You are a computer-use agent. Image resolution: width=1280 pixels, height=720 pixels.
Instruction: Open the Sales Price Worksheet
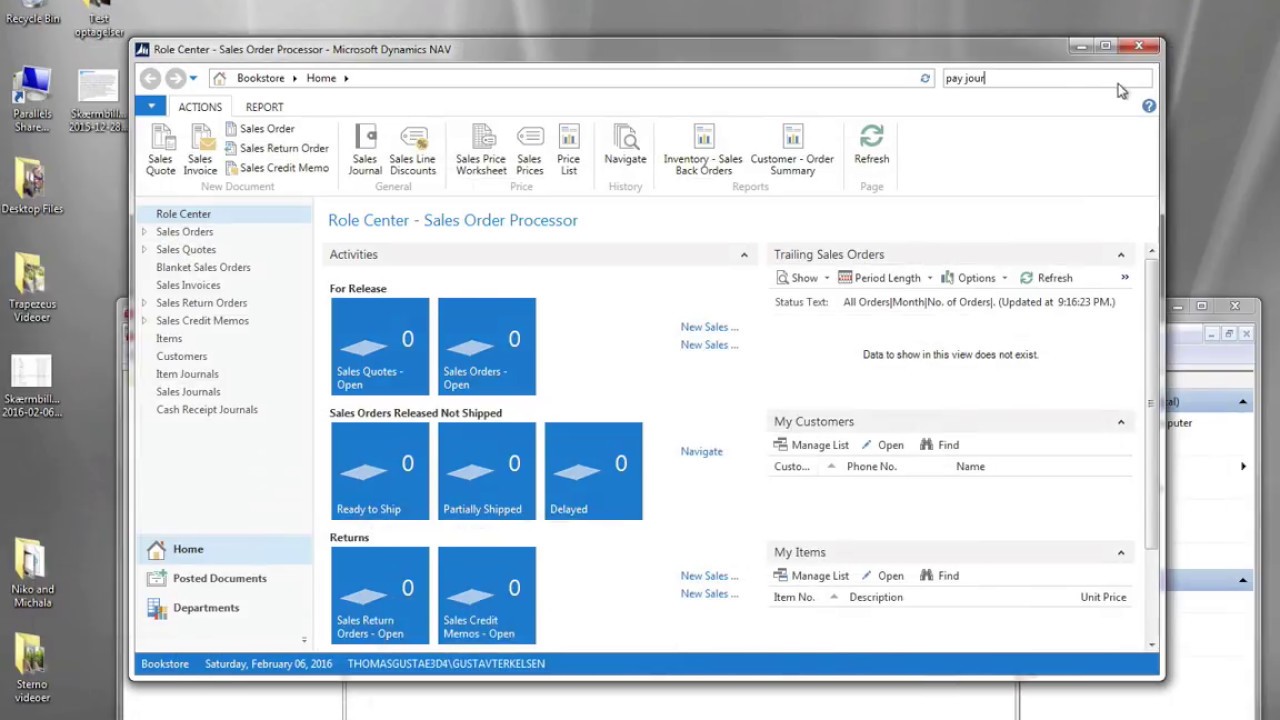click(x=481, y=150)
